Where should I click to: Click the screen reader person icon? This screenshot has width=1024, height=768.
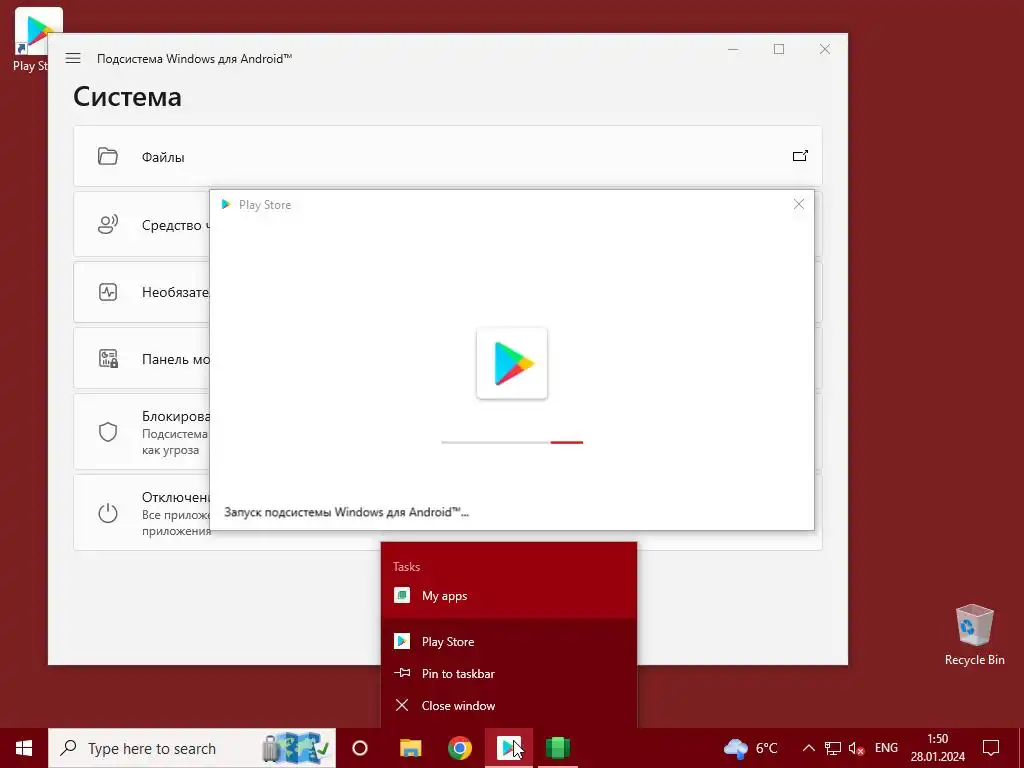click(108, 225)
